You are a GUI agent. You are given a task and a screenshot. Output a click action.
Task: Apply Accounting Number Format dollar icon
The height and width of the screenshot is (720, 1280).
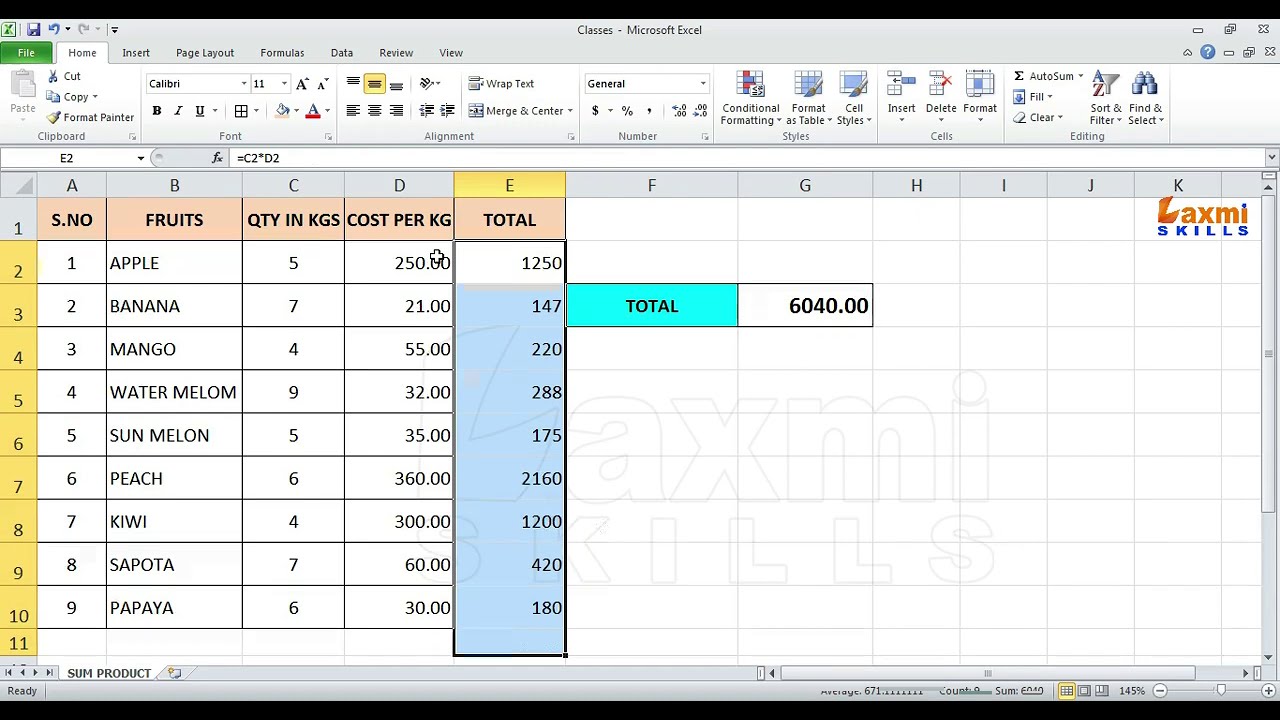pyautogui.click(x=595, y=111)
